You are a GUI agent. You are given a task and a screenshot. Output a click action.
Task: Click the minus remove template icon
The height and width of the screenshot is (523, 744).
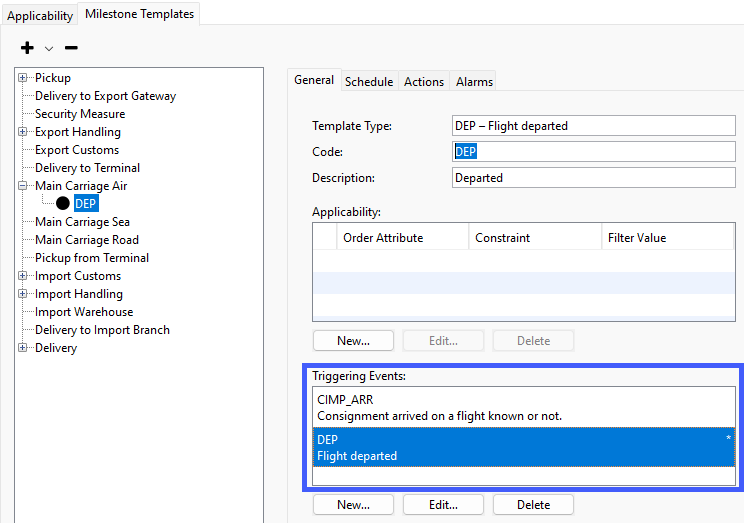pos(71,47)
